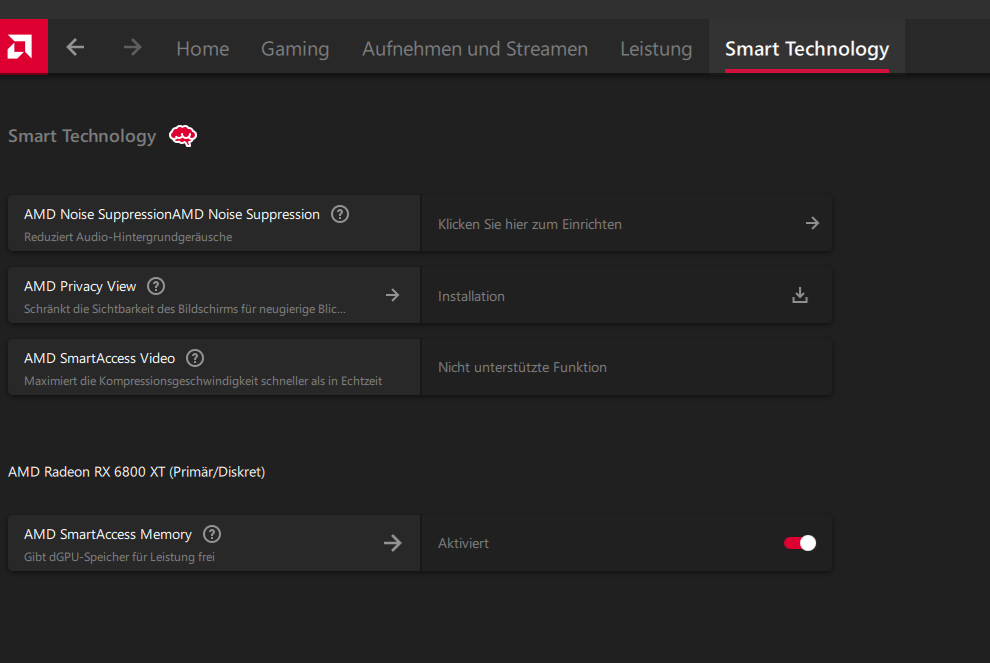Open the Home tab
The width and height of the screenshot is (990, 663).
tap(203, 49)
